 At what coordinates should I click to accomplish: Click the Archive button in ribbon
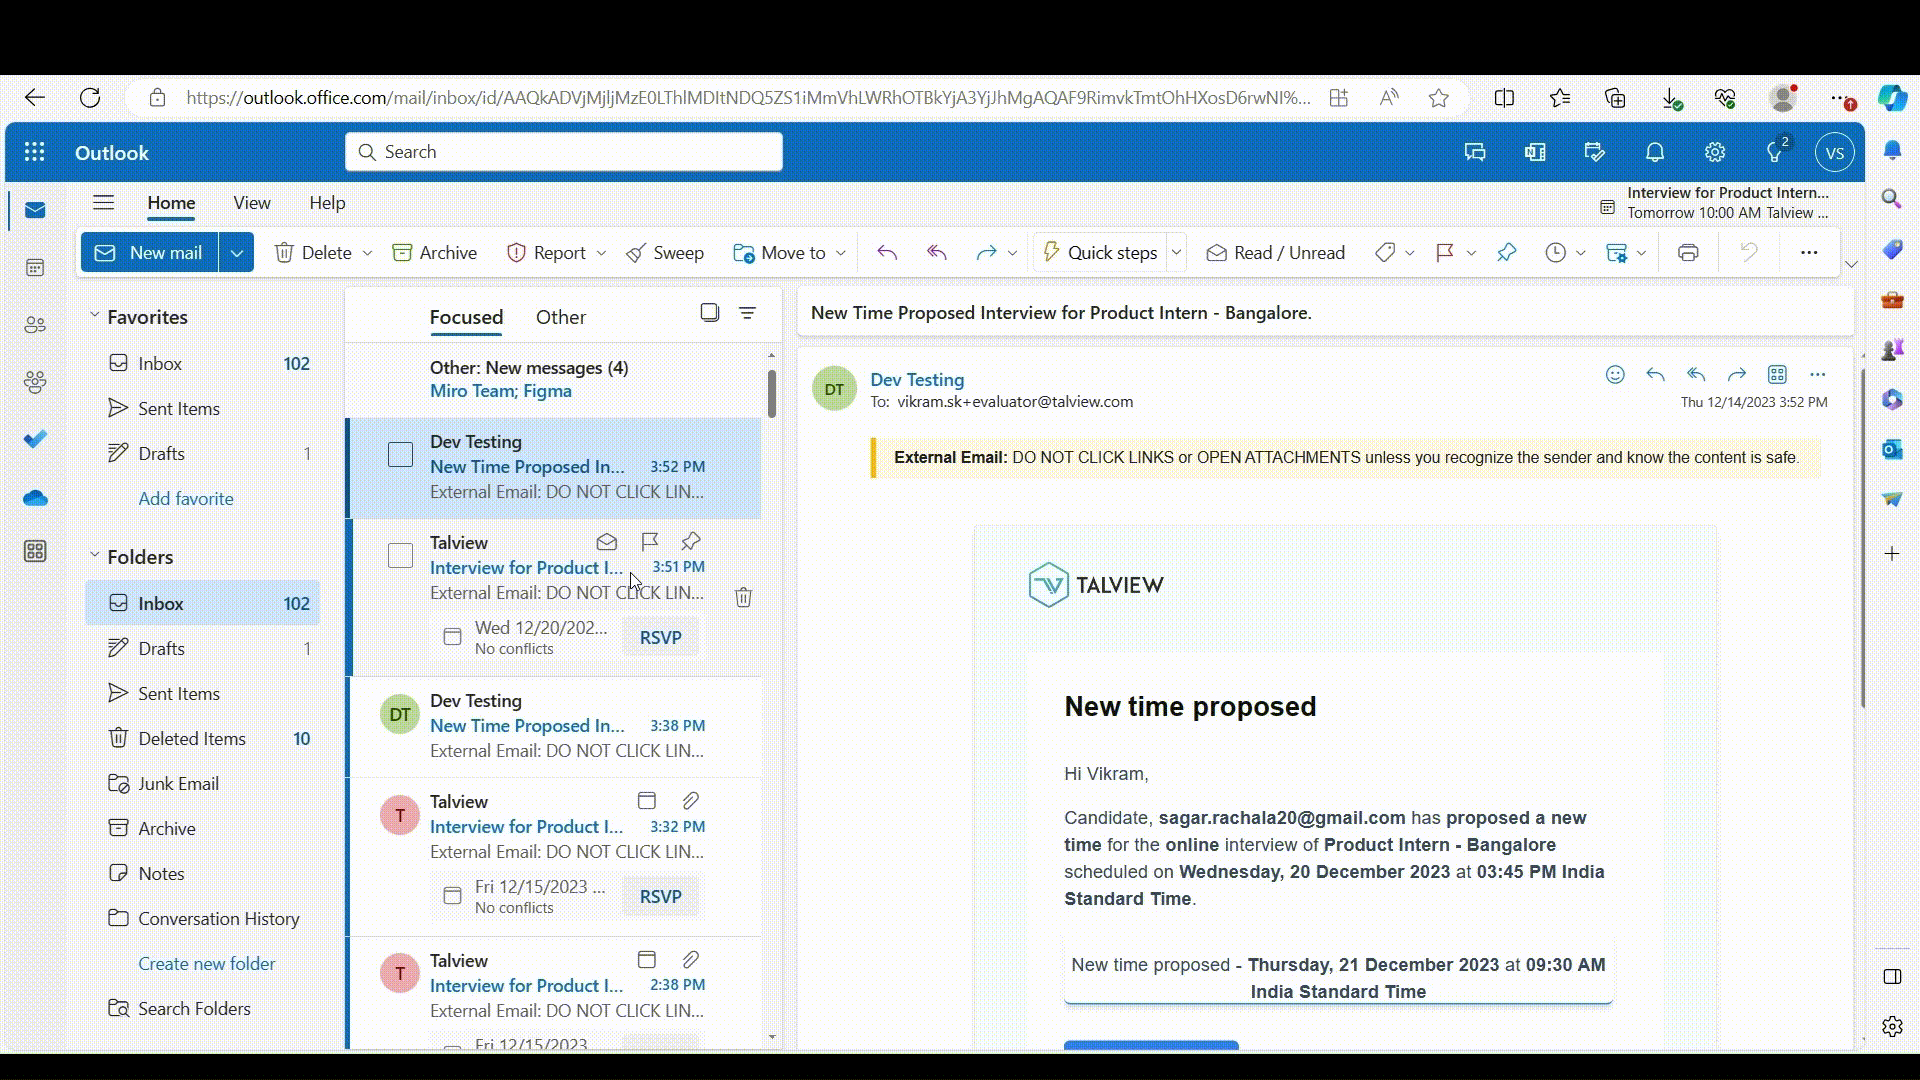434,253
